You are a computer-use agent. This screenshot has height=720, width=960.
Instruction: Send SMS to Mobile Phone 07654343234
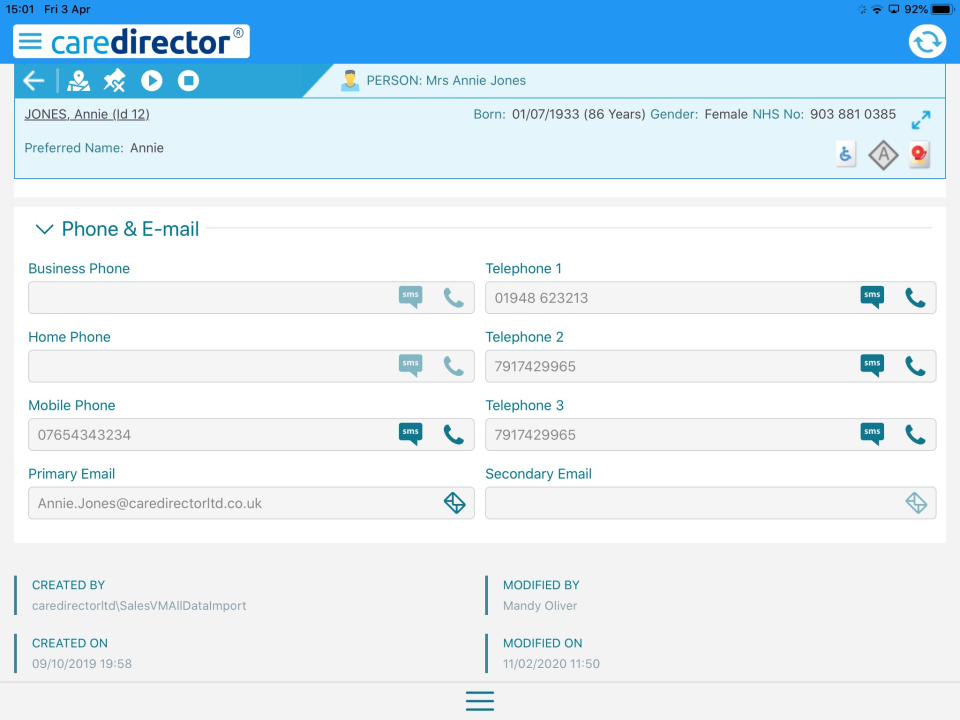[x=410, y=434]
